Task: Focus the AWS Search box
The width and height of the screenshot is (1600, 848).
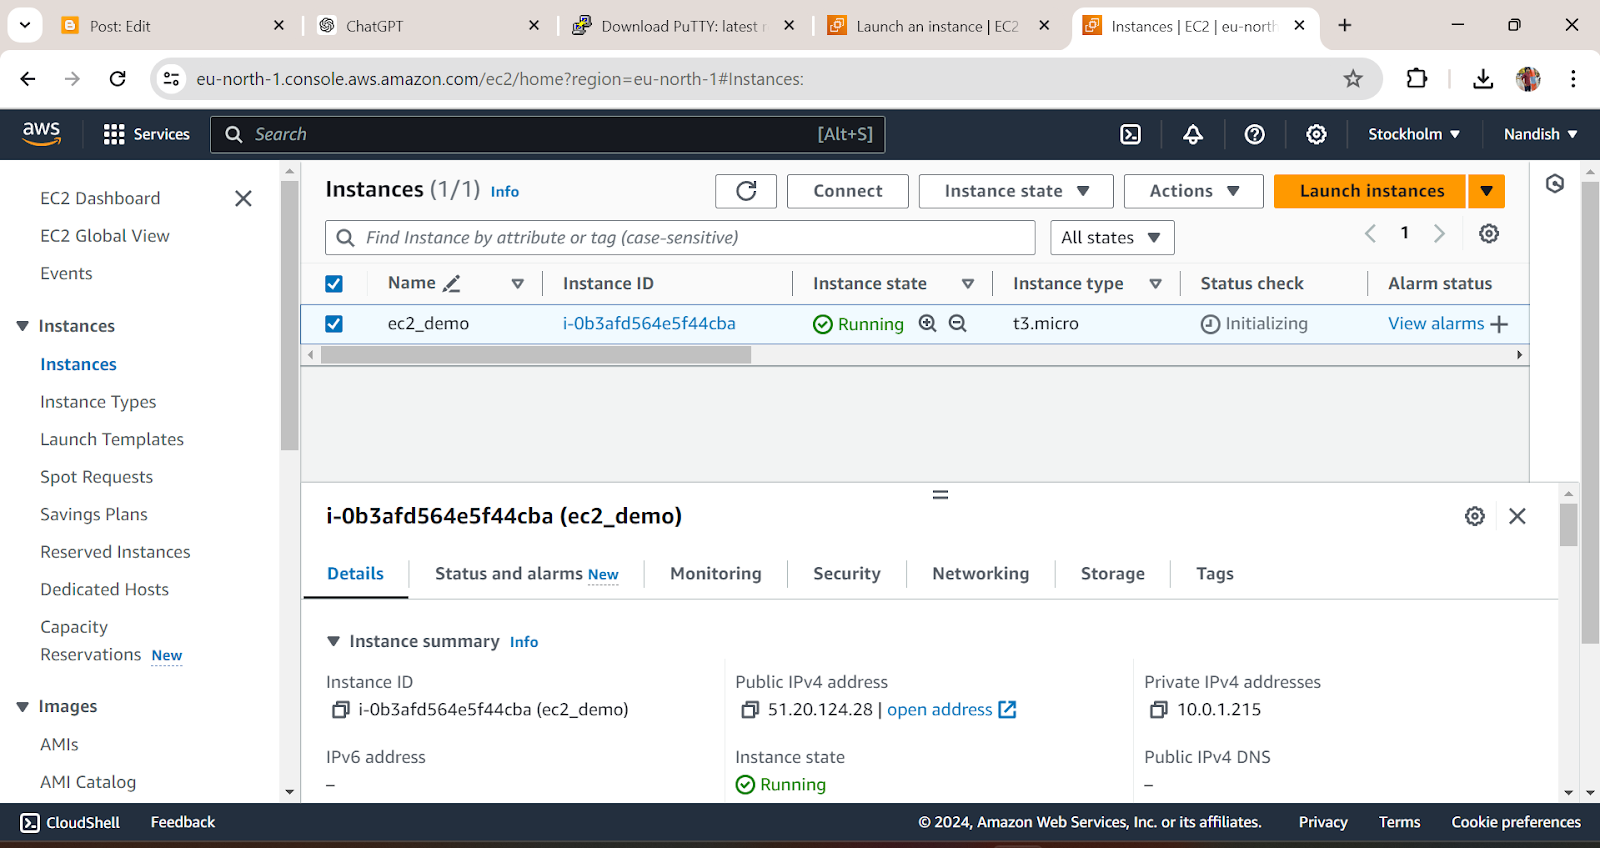Action: point(547,134)
